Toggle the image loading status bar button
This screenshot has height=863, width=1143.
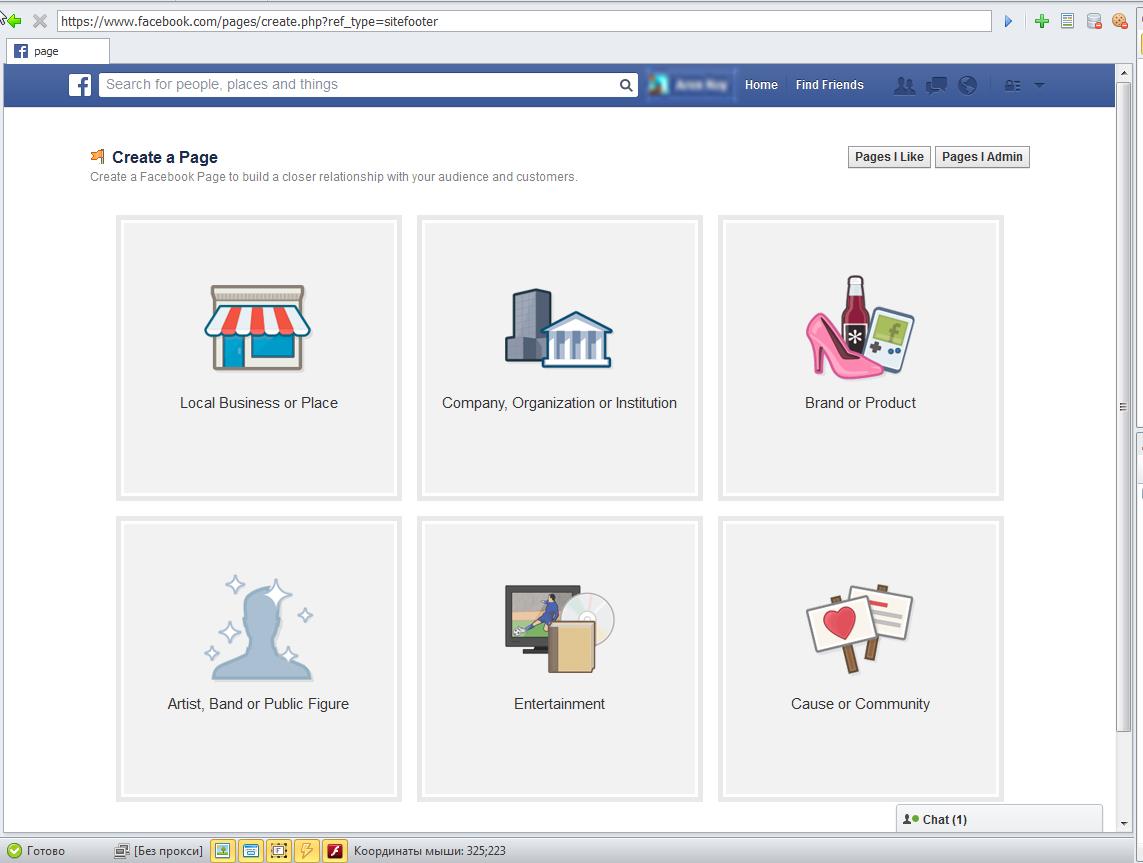[222, 851]
